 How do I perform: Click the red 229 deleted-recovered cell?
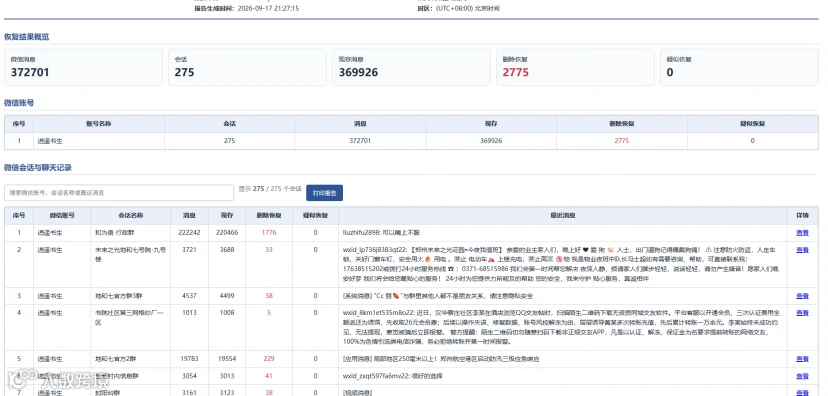(x=269, y=359)
